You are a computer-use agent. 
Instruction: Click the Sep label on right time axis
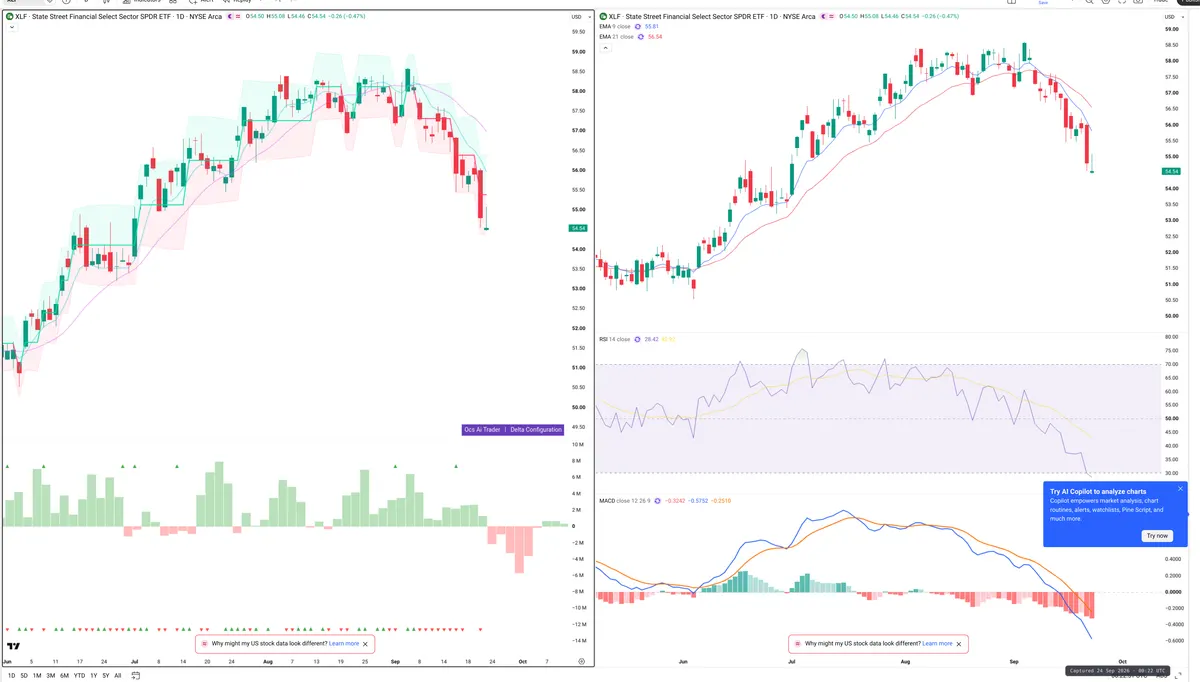pyautogui.click(x=1015, y=661)
